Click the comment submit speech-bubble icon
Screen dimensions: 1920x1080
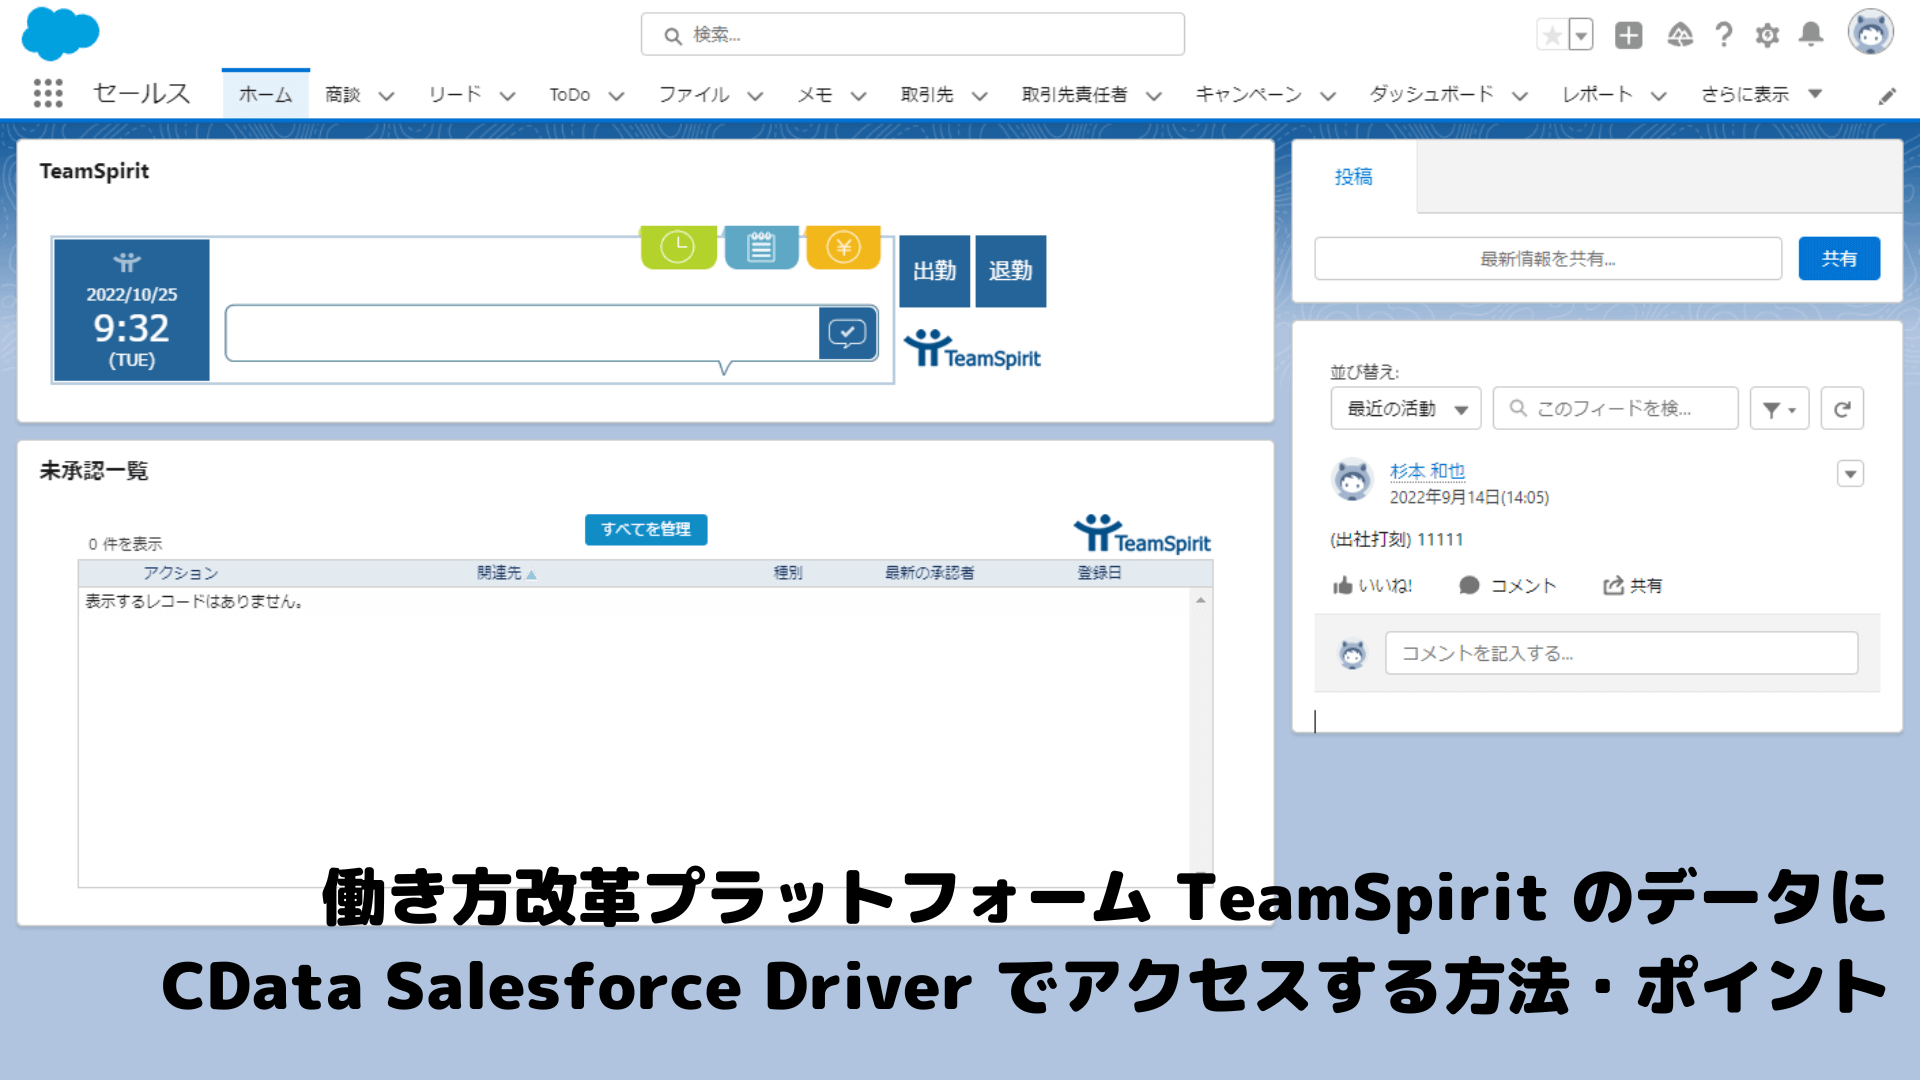[x=847, y=333]
